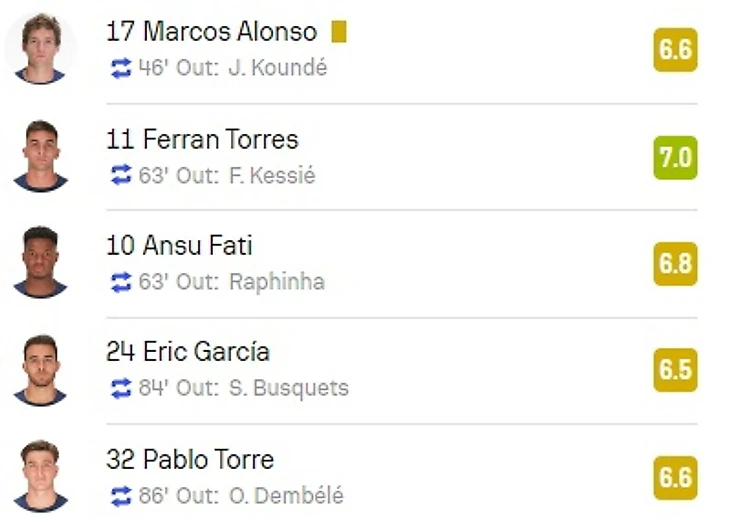
Task: Select the 10 Ansu Fati name
Action: 180,245
